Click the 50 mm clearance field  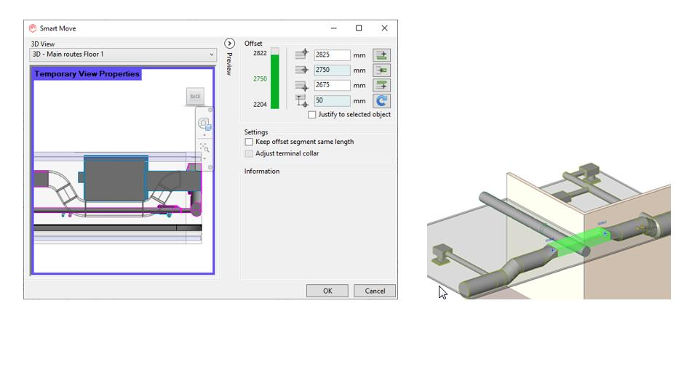[x=332, y=101]
